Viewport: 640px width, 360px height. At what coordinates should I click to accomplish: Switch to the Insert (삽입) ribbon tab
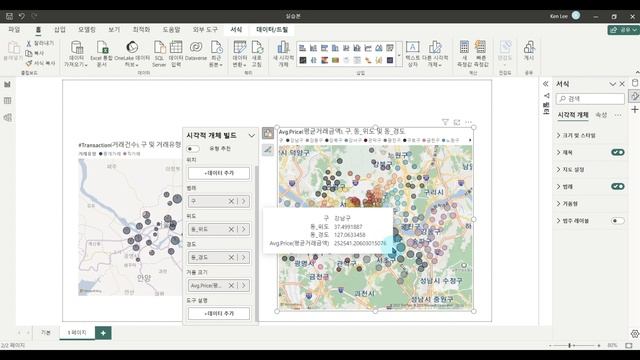[60, 30]
